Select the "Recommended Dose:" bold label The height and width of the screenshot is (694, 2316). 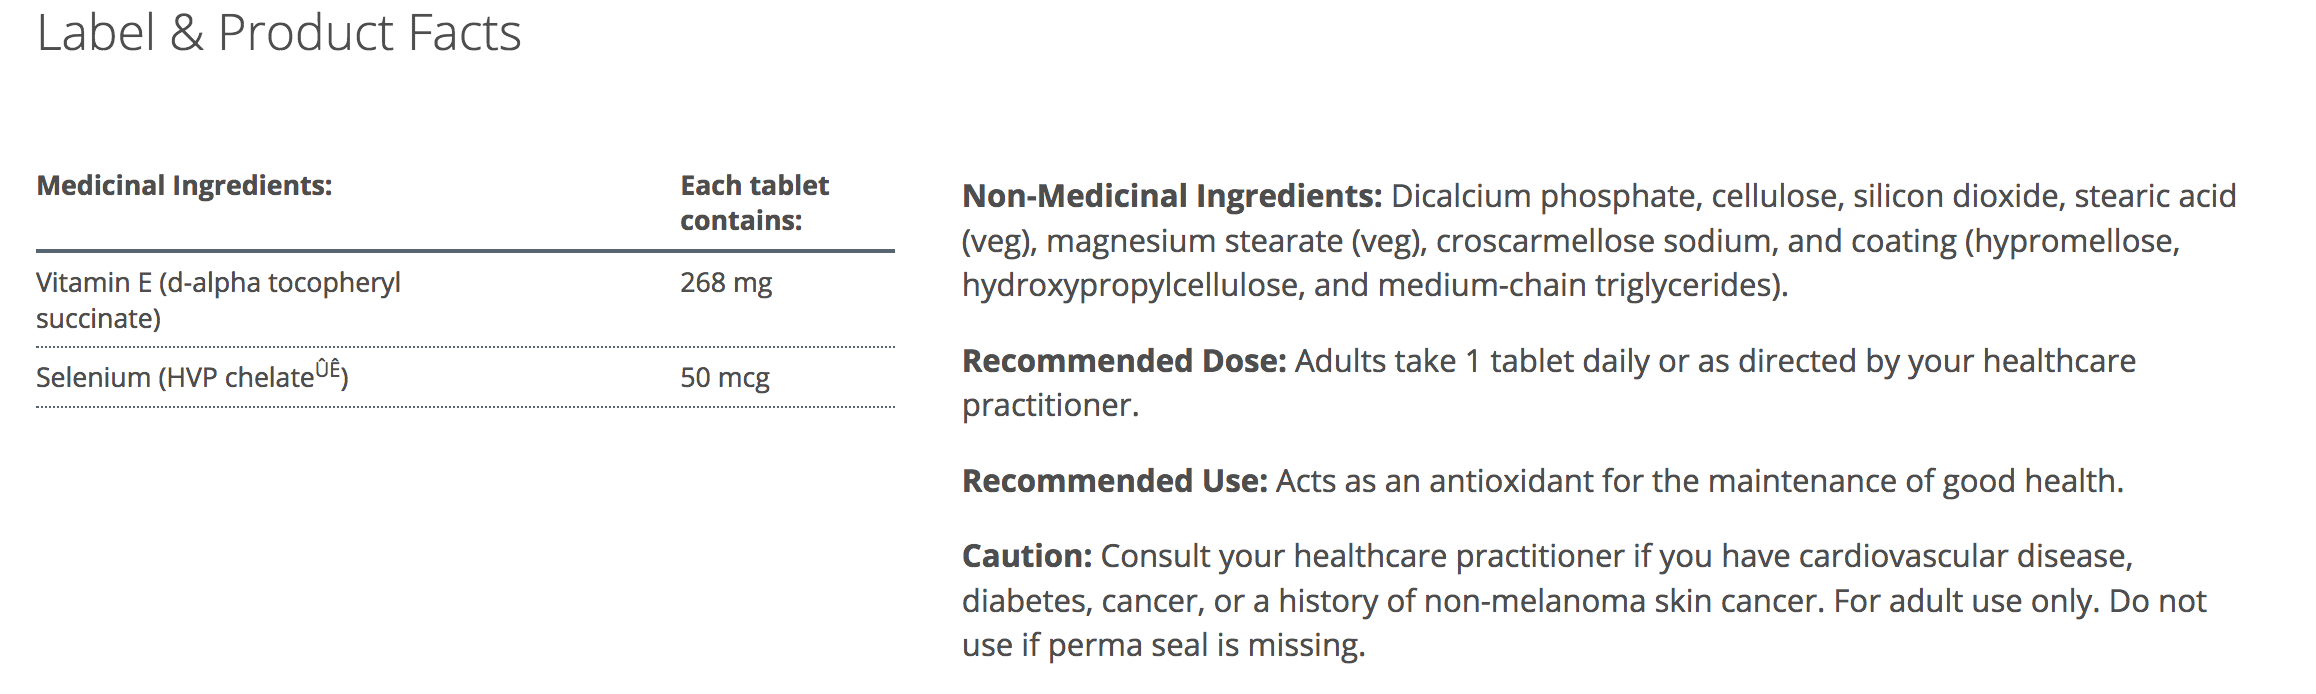pos(1124,361)
